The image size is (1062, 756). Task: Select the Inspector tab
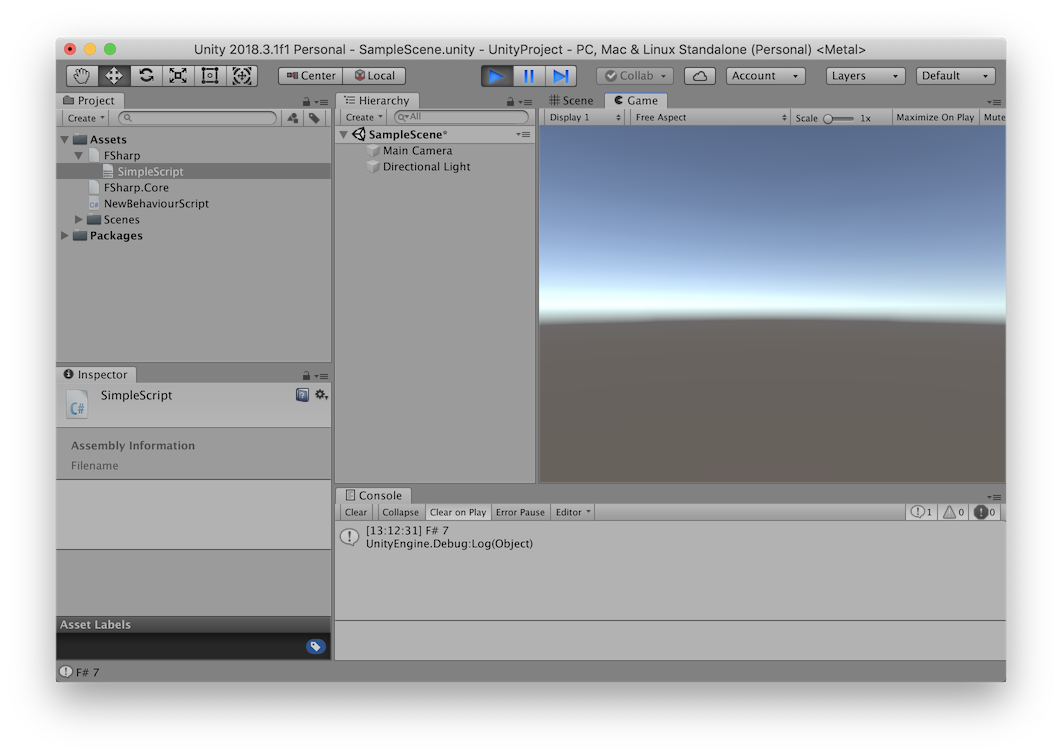95,375
